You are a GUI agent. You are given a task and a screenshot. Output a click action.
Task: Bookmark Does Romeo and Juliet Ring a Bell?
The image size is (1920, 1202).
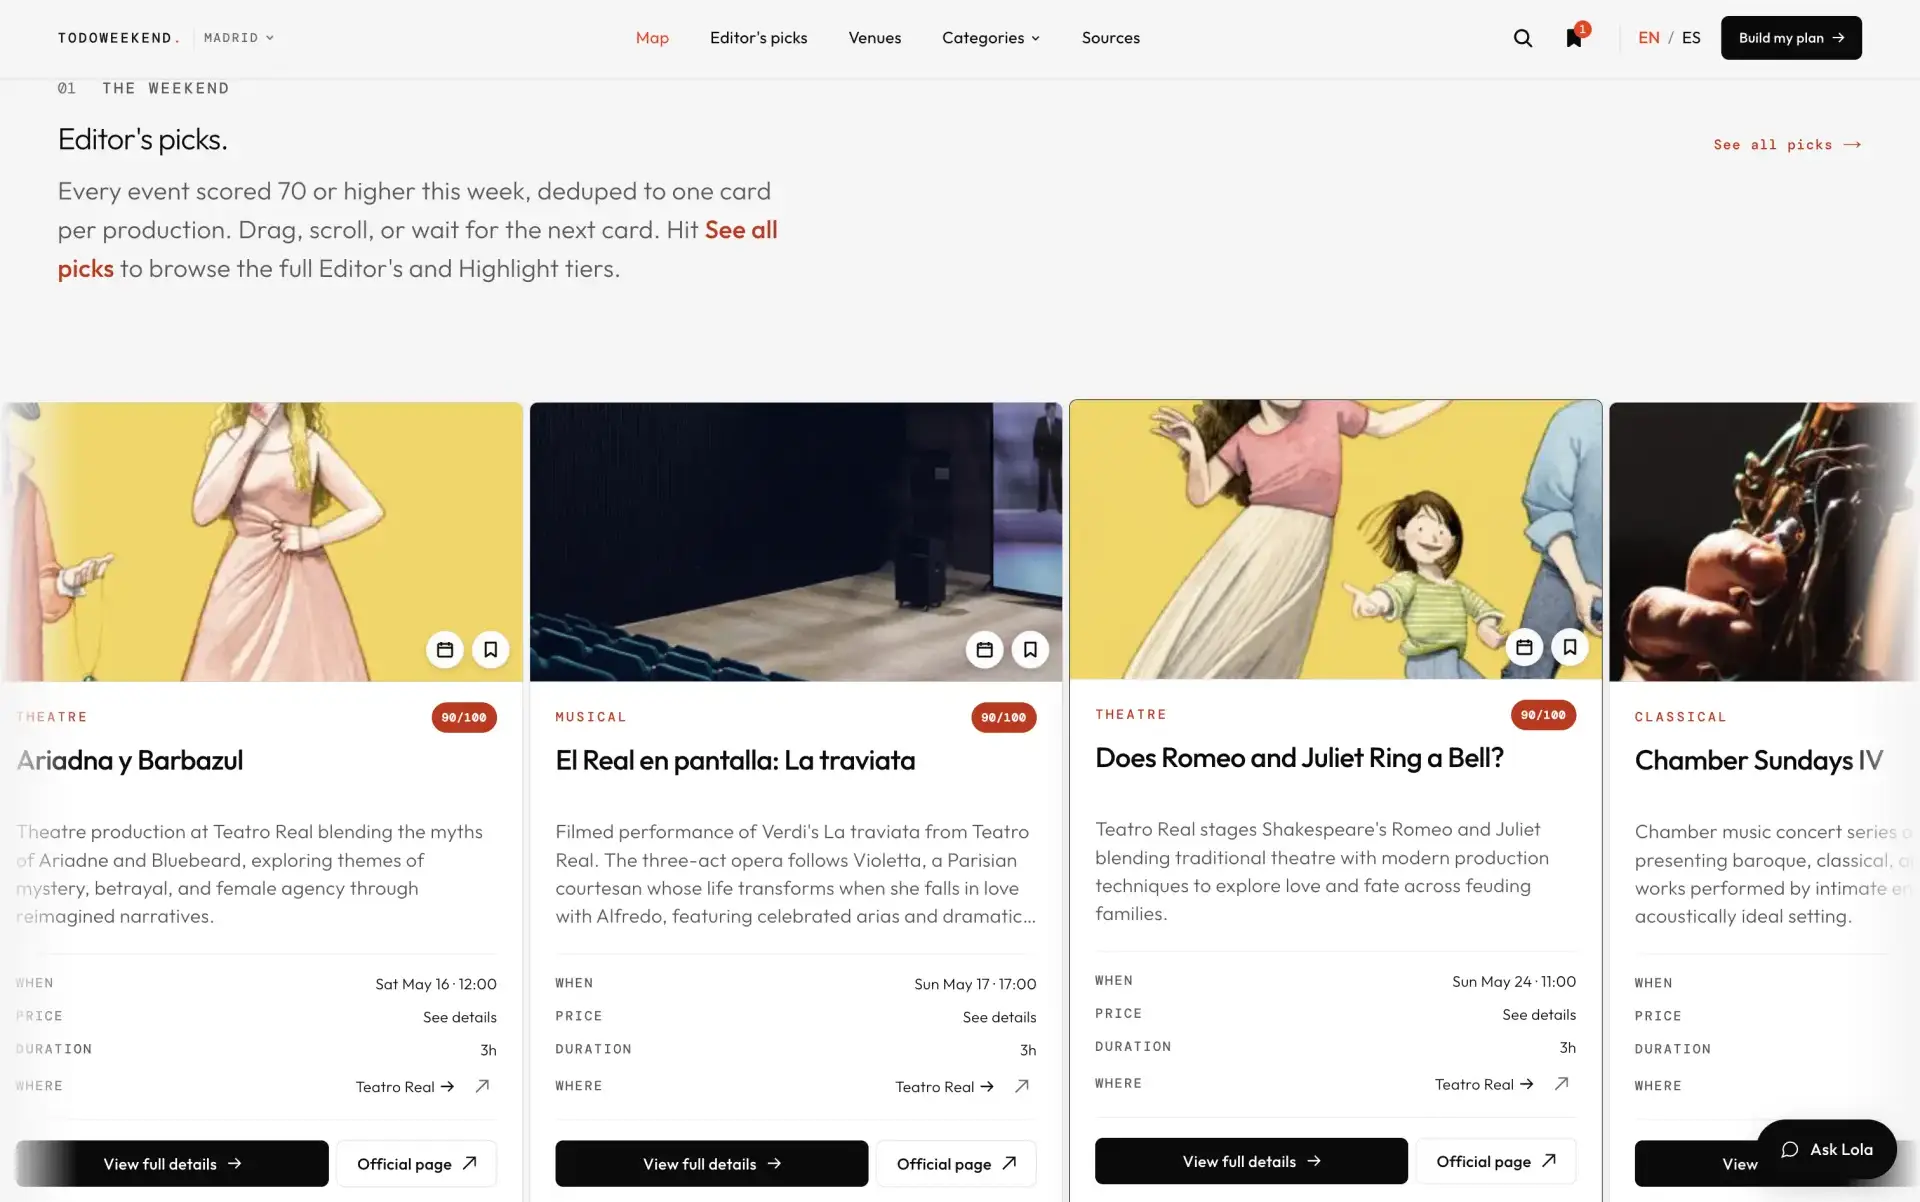pos(1570,647)
